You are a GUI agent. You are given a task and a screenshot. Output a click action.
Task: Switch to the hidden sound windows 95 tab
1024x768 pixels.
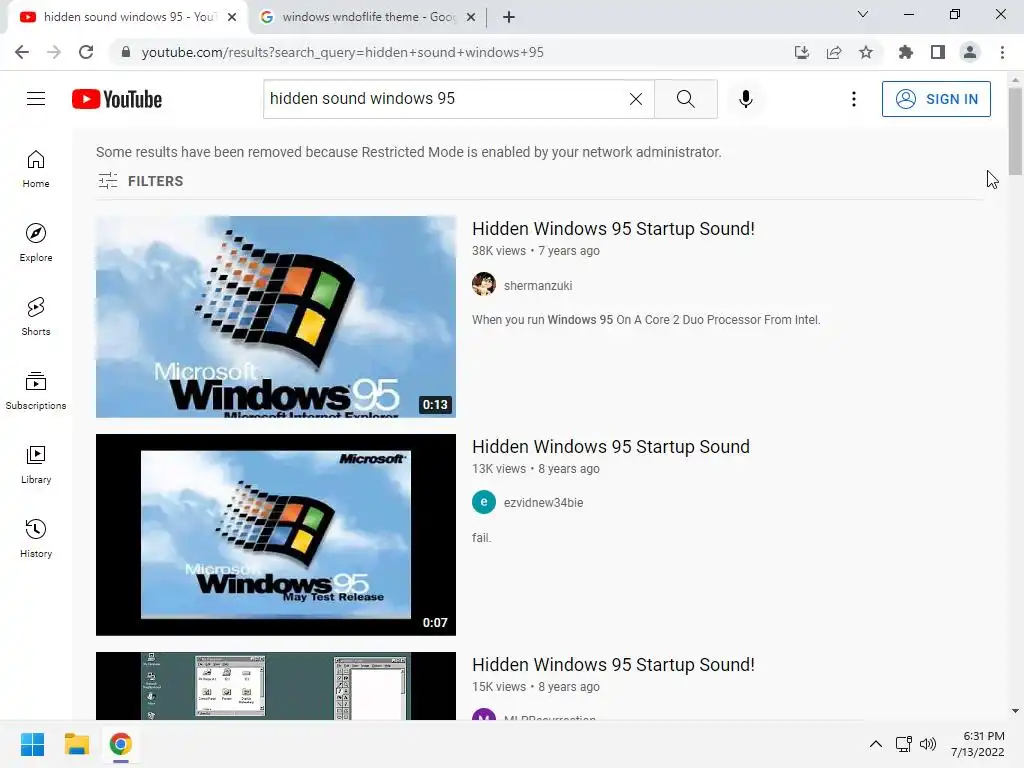click(x=128, y=17)
